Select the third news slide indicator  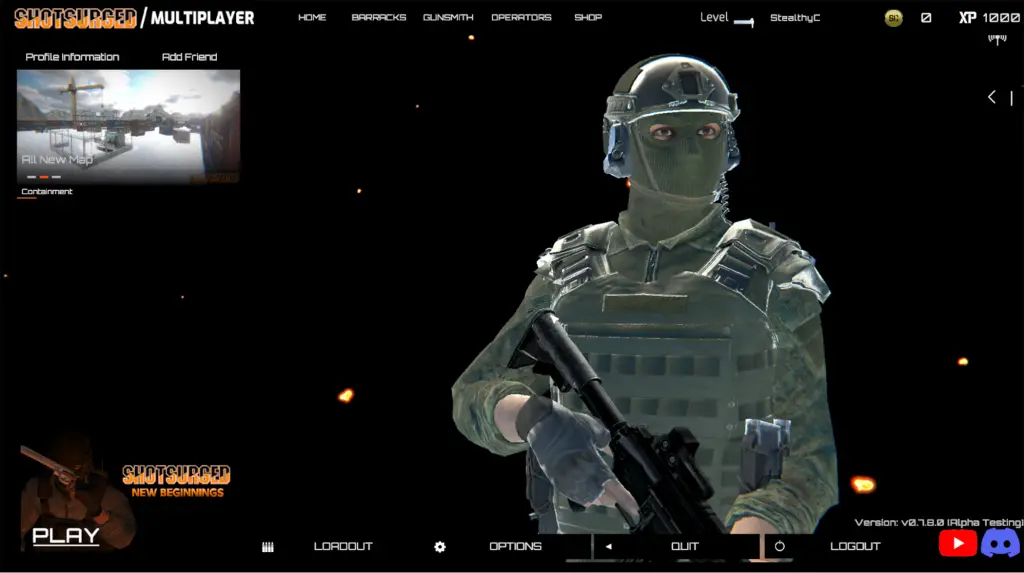pos(57,177)
